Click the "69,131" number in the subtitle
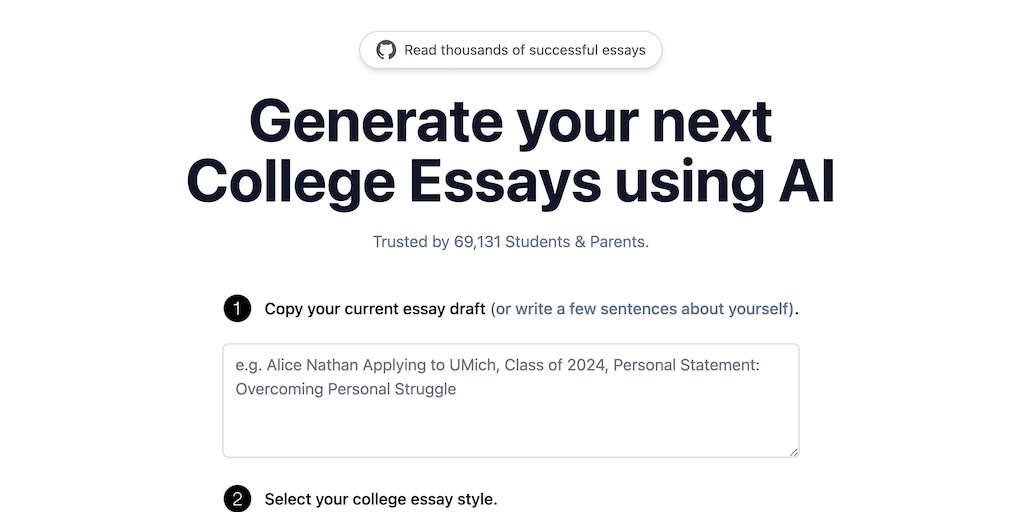The width and height of the screenshot is (1024, 512). pos(477,242)
